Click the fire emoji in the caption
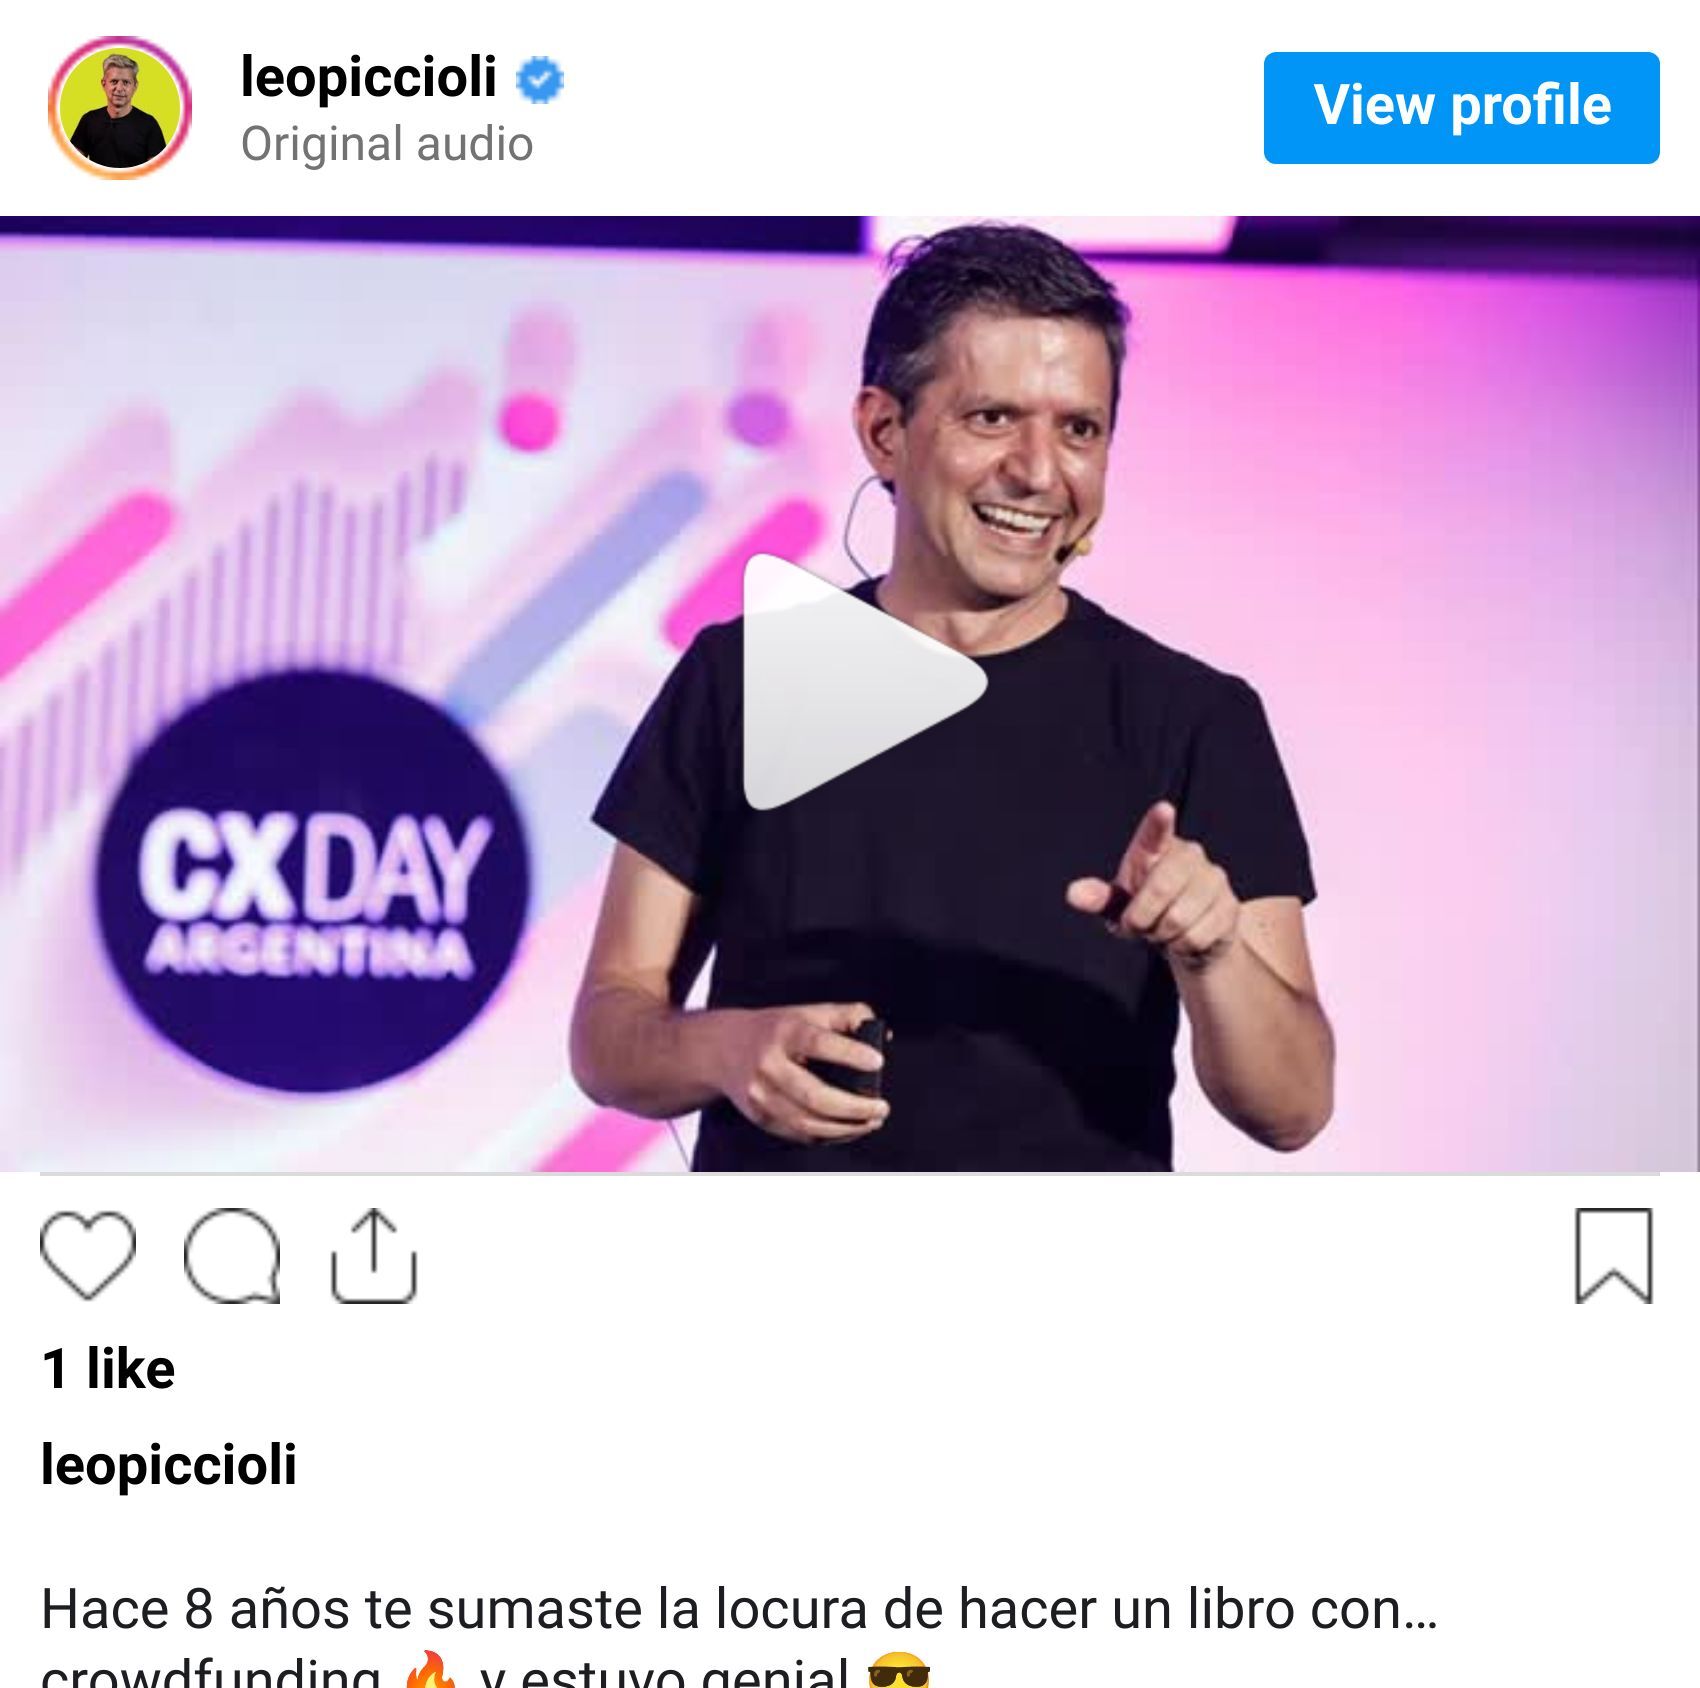Viewport: 1700px width, 1688px height. pos(430,1672)
